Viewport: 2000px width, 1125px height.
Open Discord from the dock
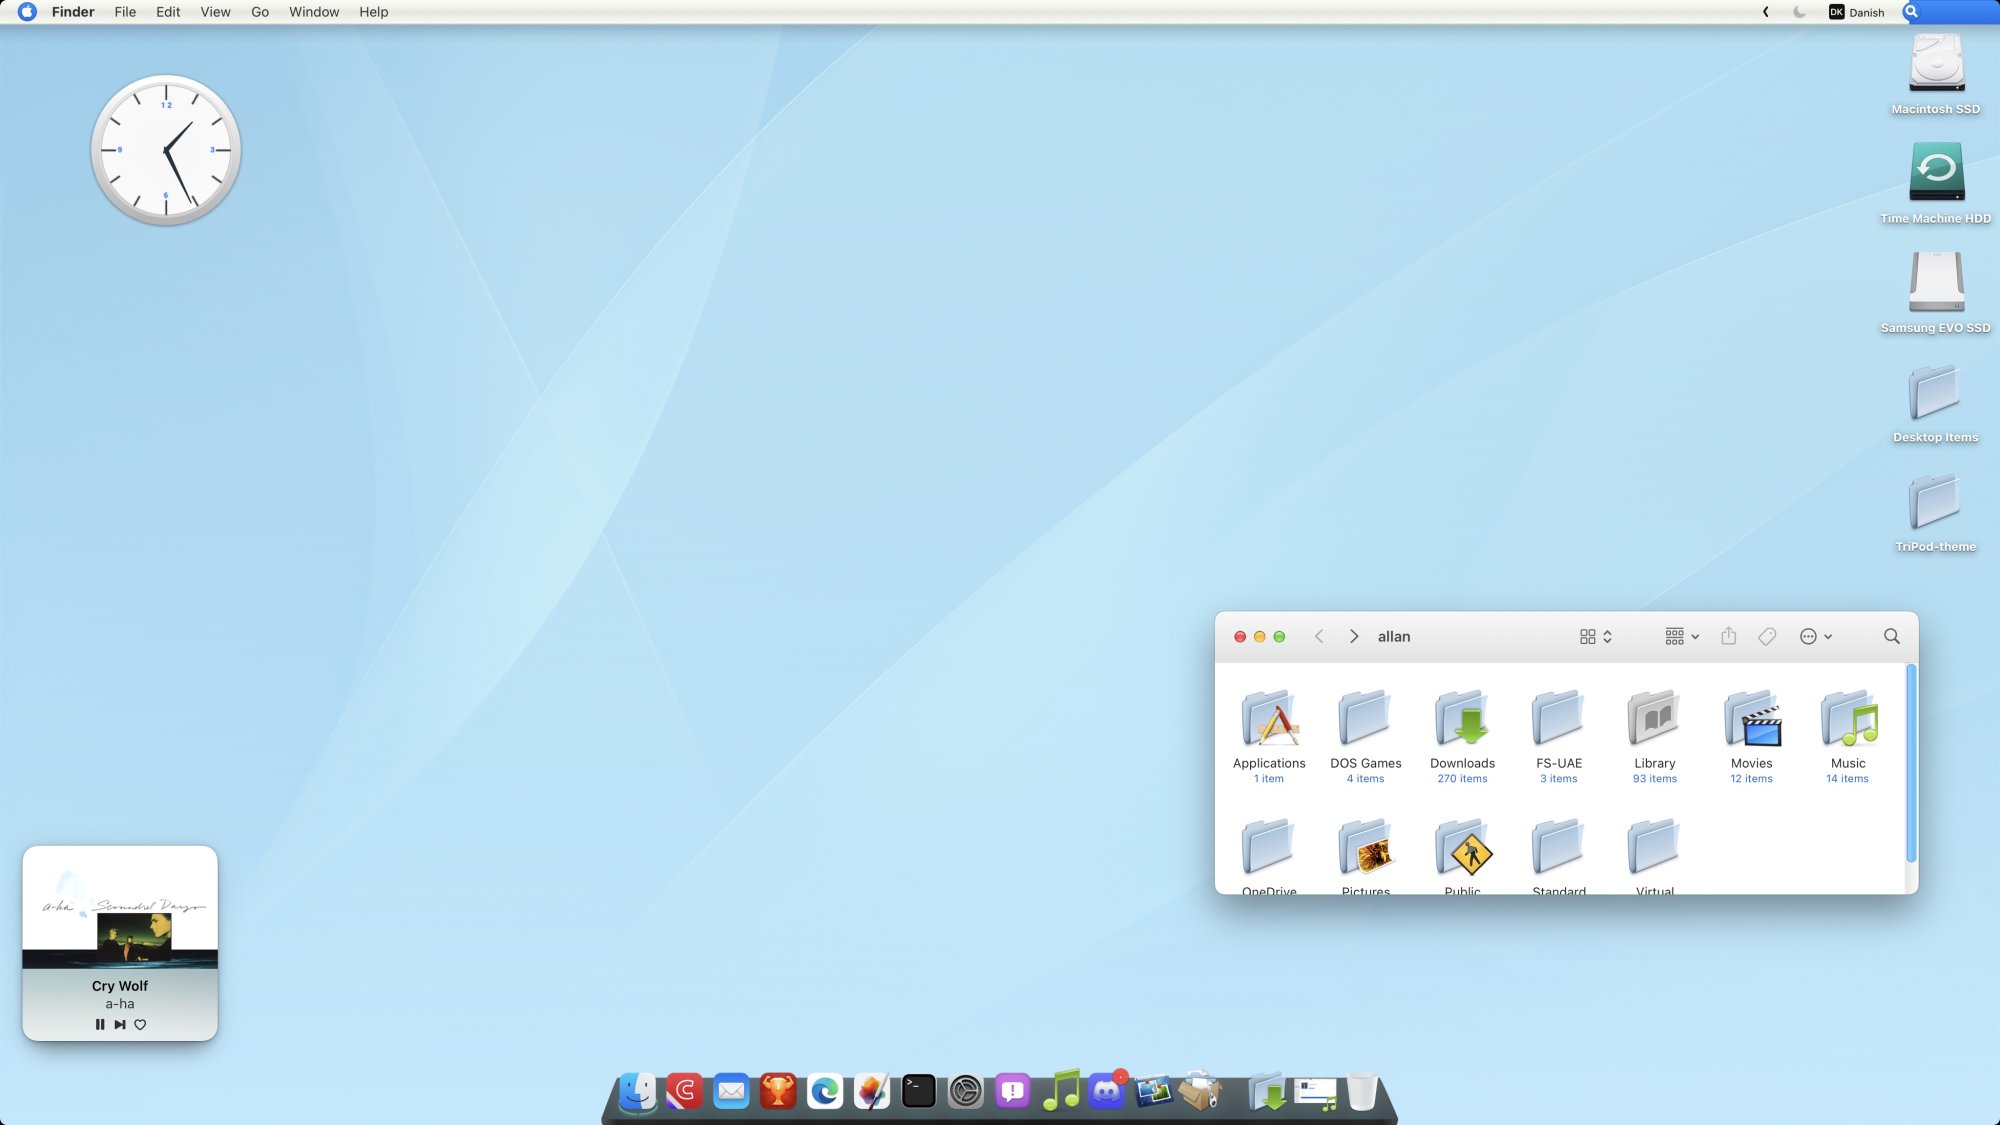[1106, 1091]
